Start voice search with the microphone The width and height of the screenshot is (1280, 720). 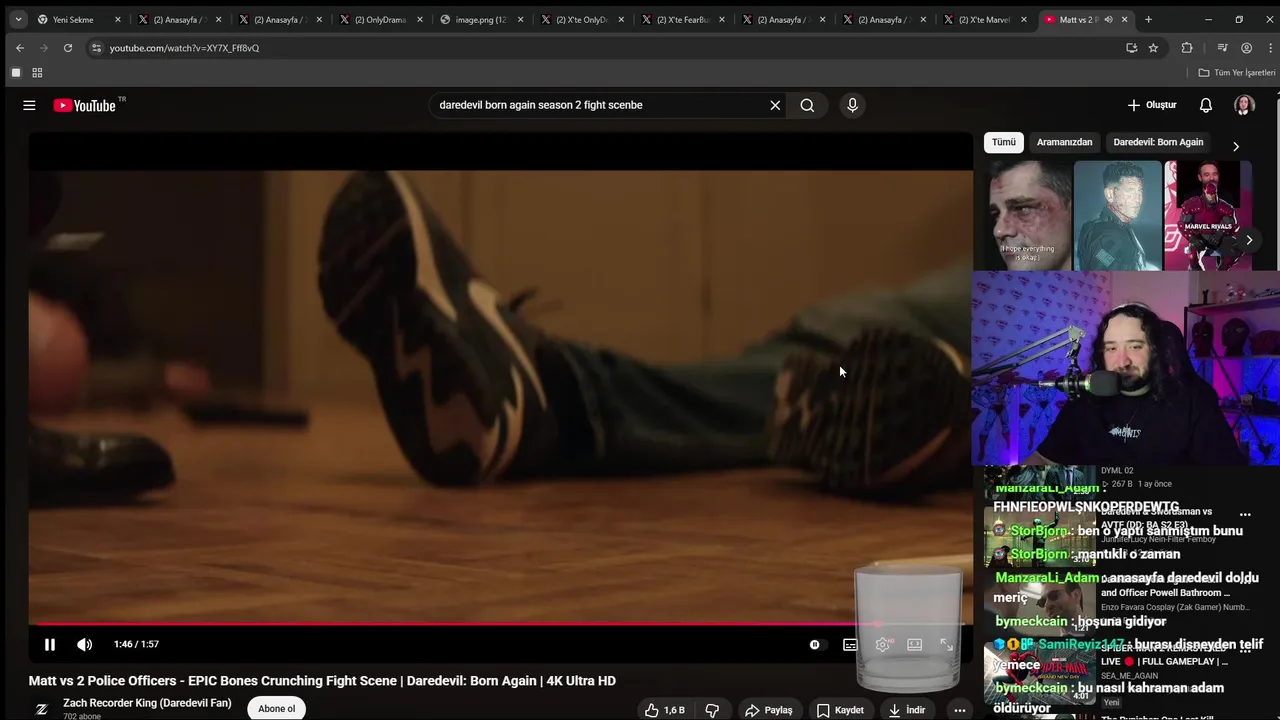click(x=852, y=105)
